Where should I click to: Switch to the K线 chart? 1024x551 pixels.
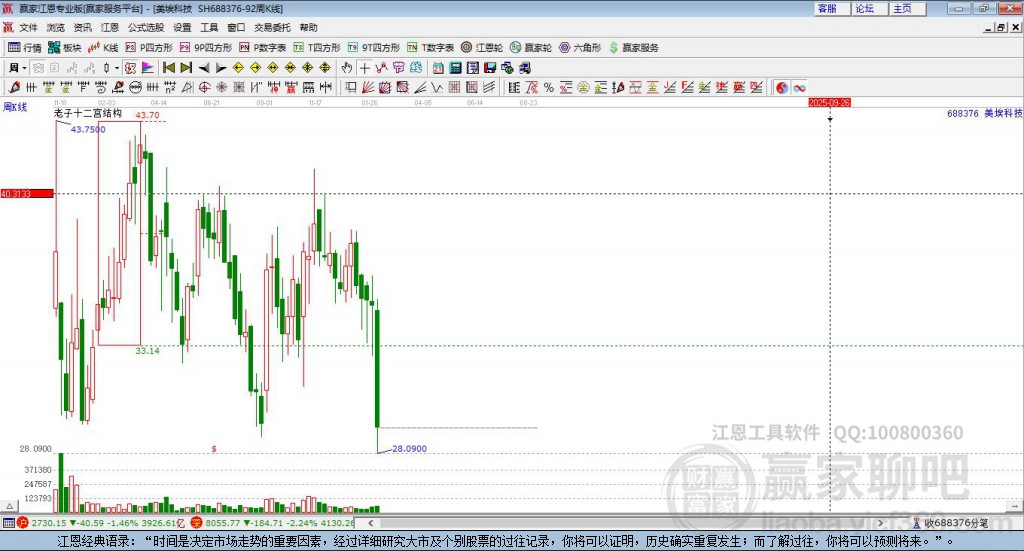pos(104,48)
